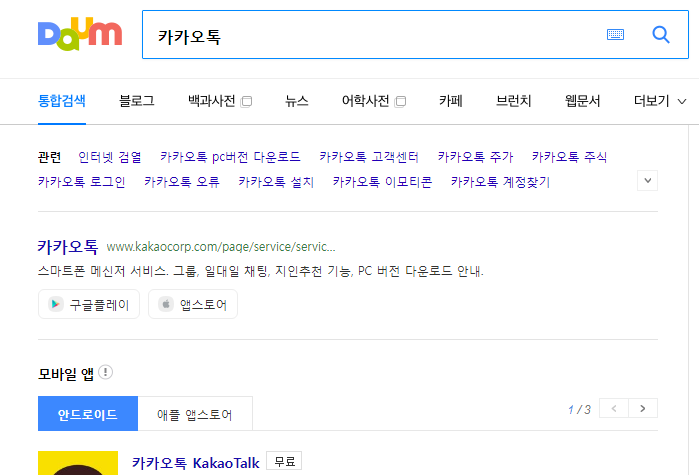
Task: Expand the 더보기 dropdown
Action: coord(660,101)
